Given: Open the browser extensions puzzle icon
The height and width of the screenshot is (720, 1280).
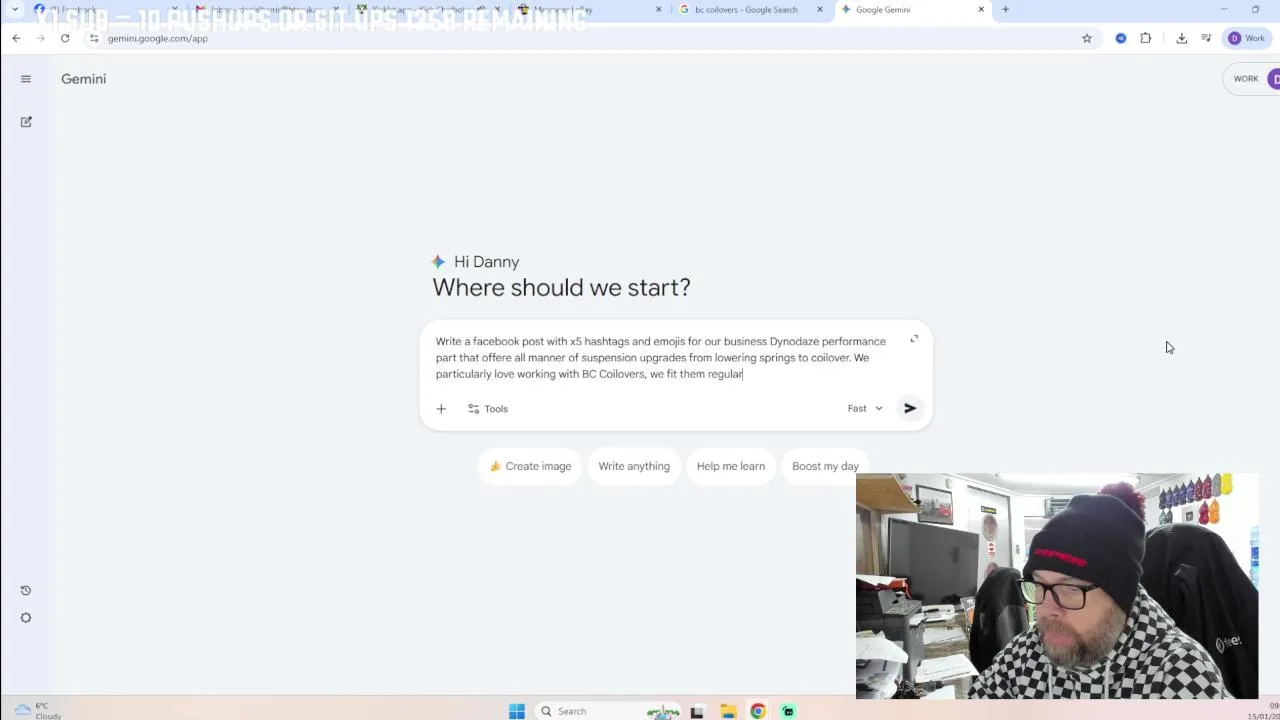Looking at the screenshot, I should [x=1146, y=38].
